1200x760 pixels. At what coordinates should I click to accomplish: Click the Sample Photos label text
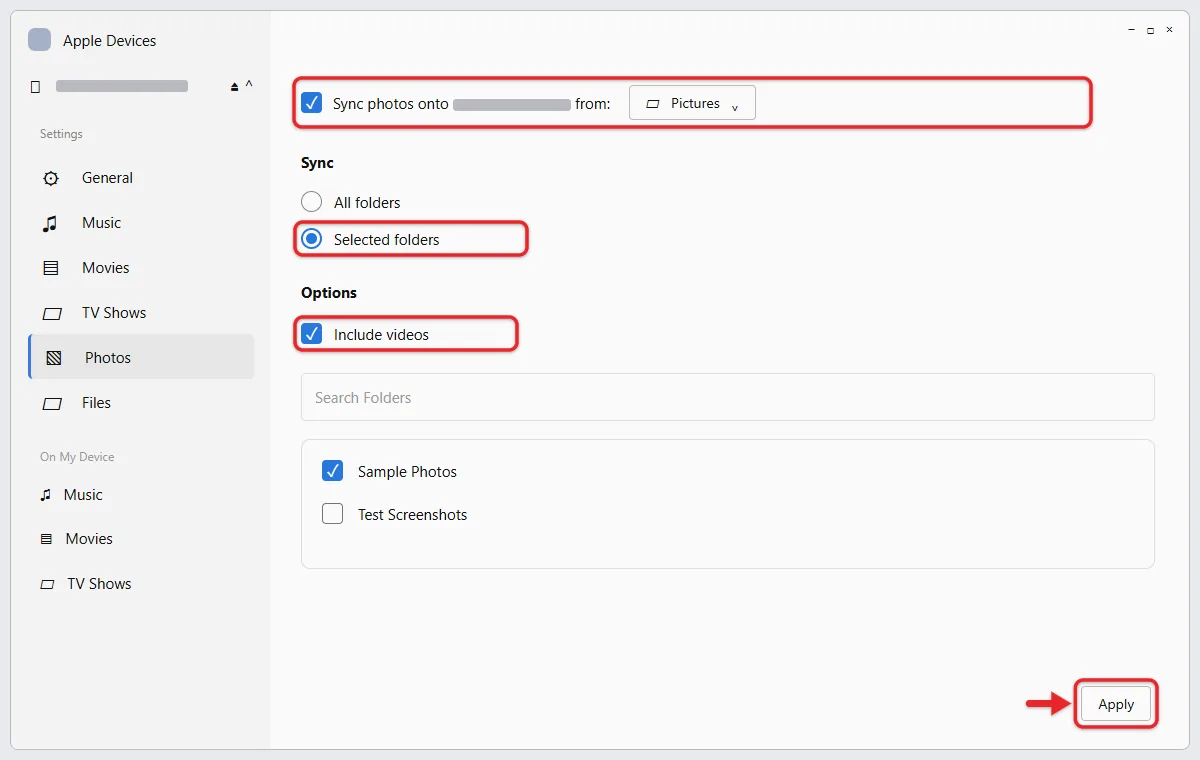(407, 472)
